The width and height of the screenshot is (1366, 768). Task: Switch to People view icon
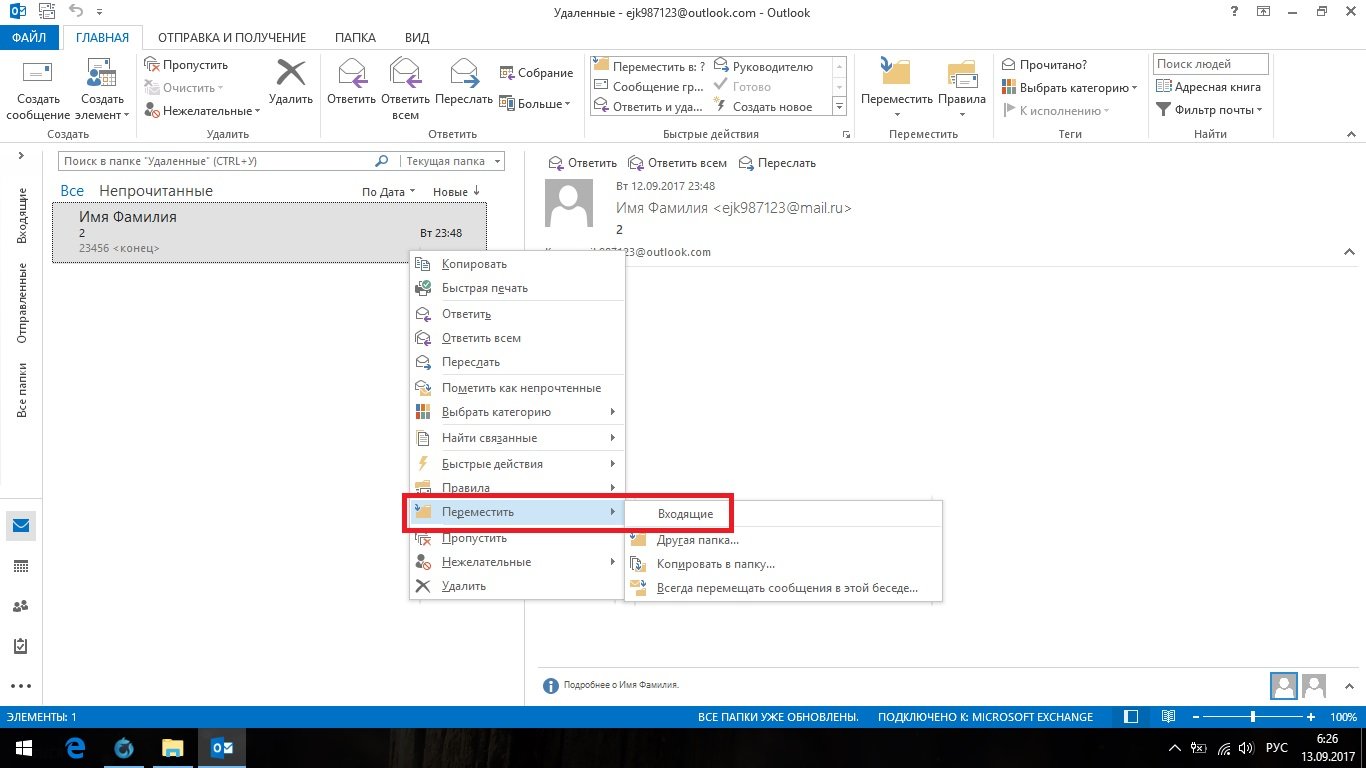click(21, 607)
